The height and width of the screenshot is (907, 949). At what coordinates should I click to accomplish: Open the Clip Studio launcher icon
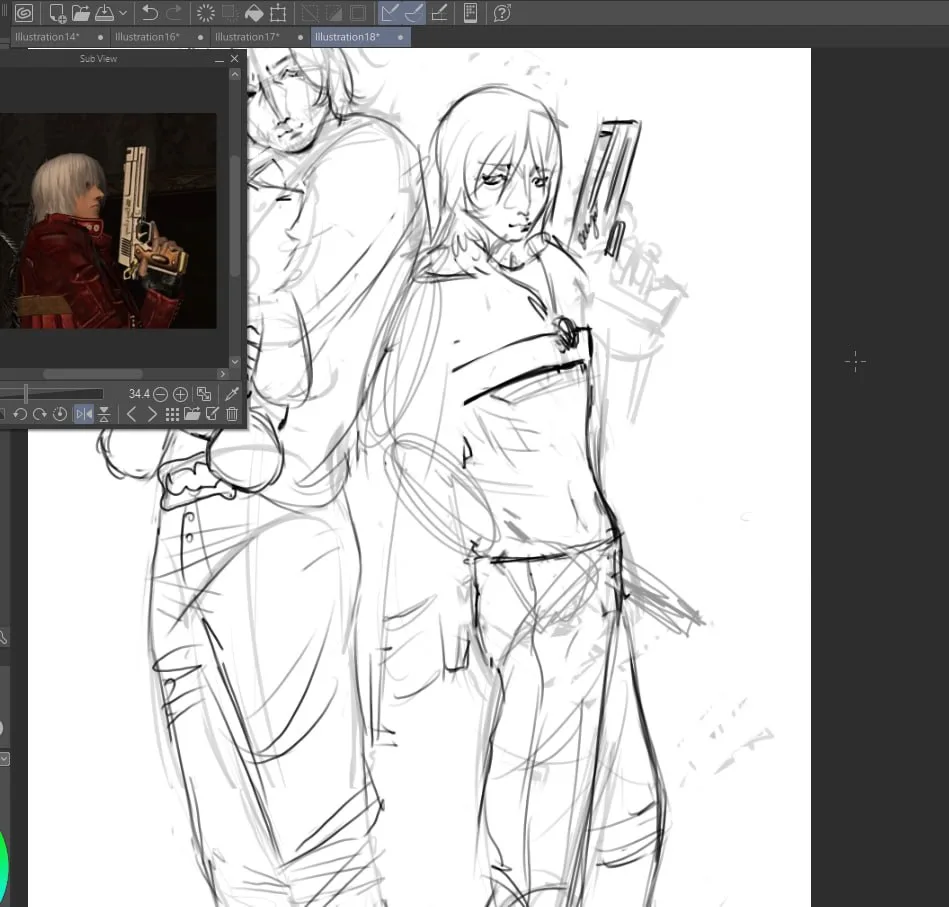(24, 13)
